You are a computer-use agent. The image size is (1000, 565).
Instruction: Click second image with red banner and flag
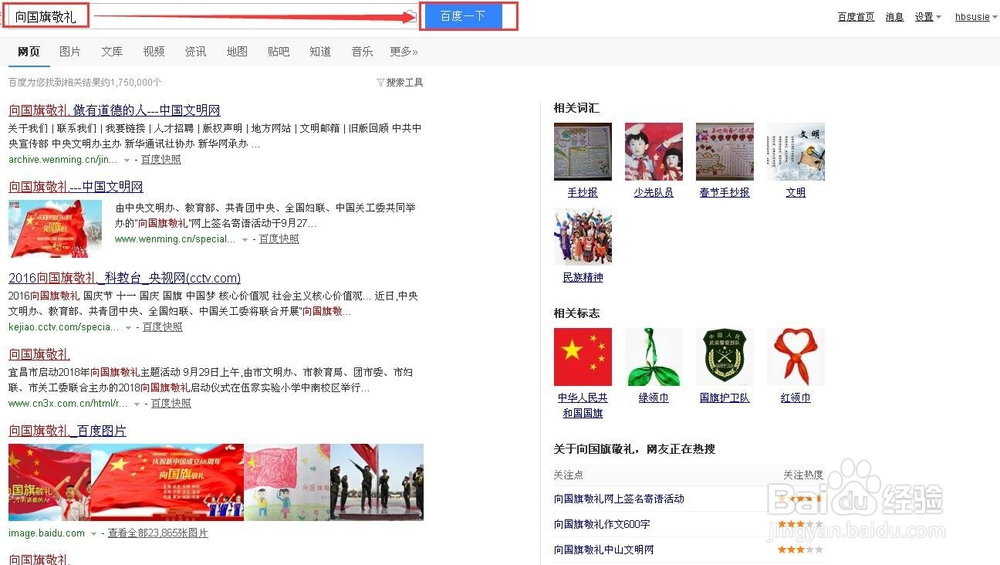click(x=167, y=482)
